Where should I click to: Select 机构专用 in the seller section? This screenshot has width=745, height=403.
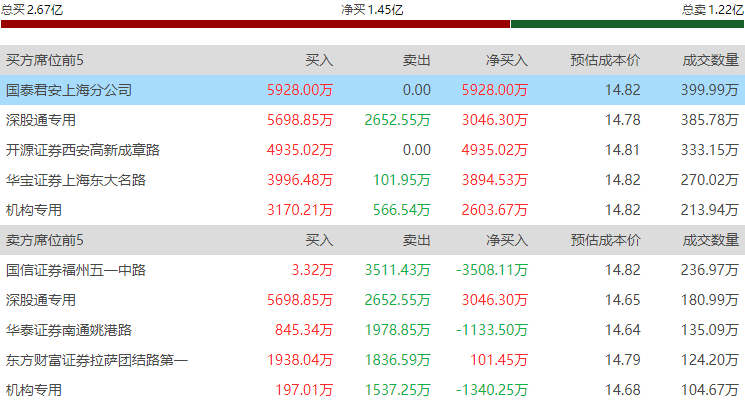[x=34, y=390]
